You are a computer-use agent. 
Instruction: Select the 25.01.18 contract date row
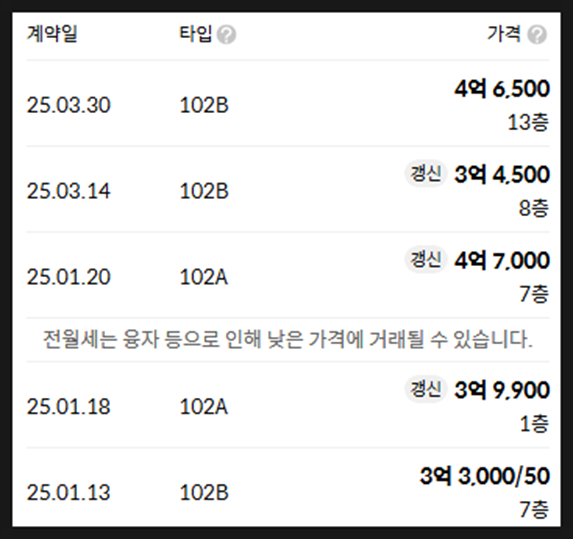(288, 405)
